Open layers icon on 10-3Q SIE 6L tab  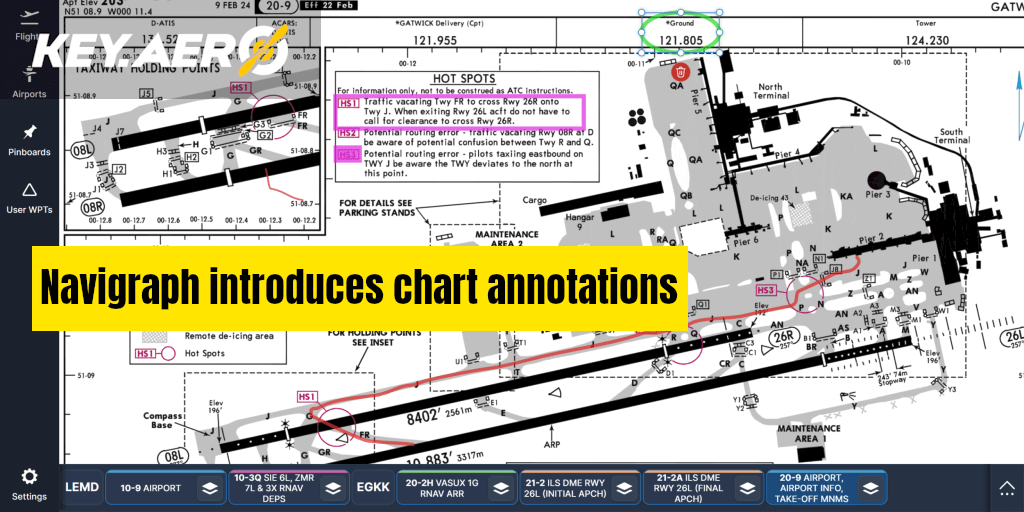click(x=334, y=488)
